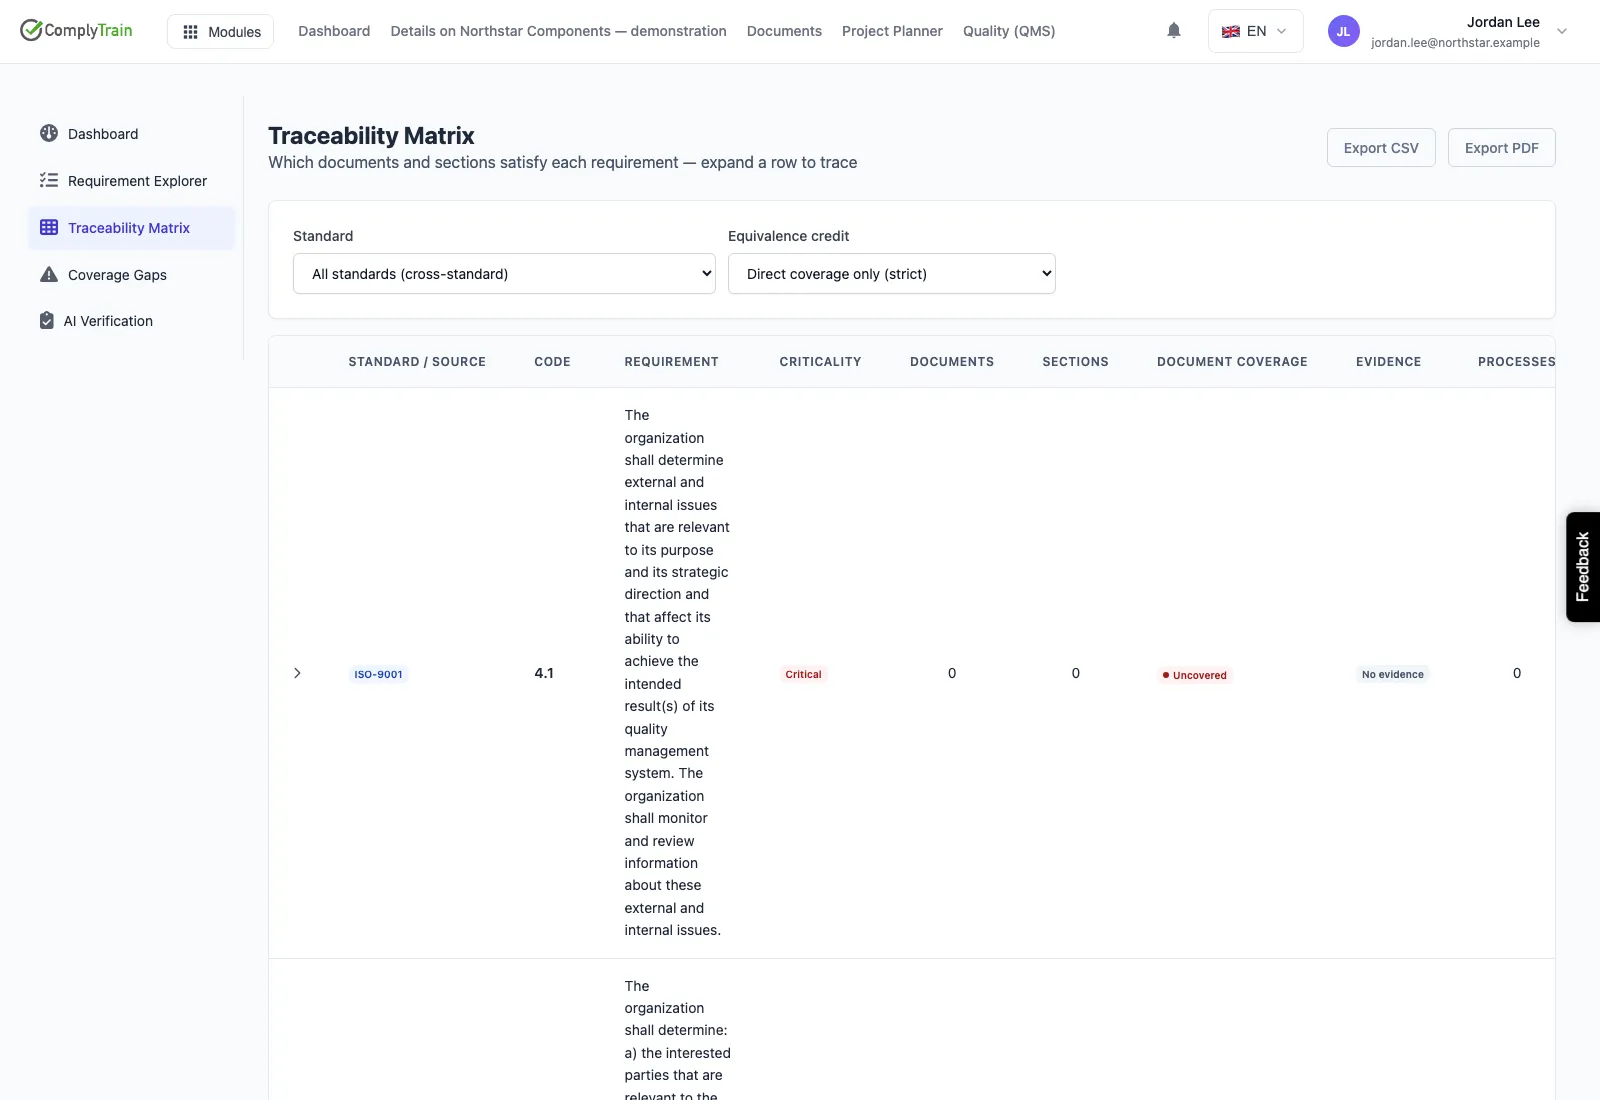This screenshot has width=1600, height=1100.
Task: Open the Documents top menu
Action: [784, 31]
